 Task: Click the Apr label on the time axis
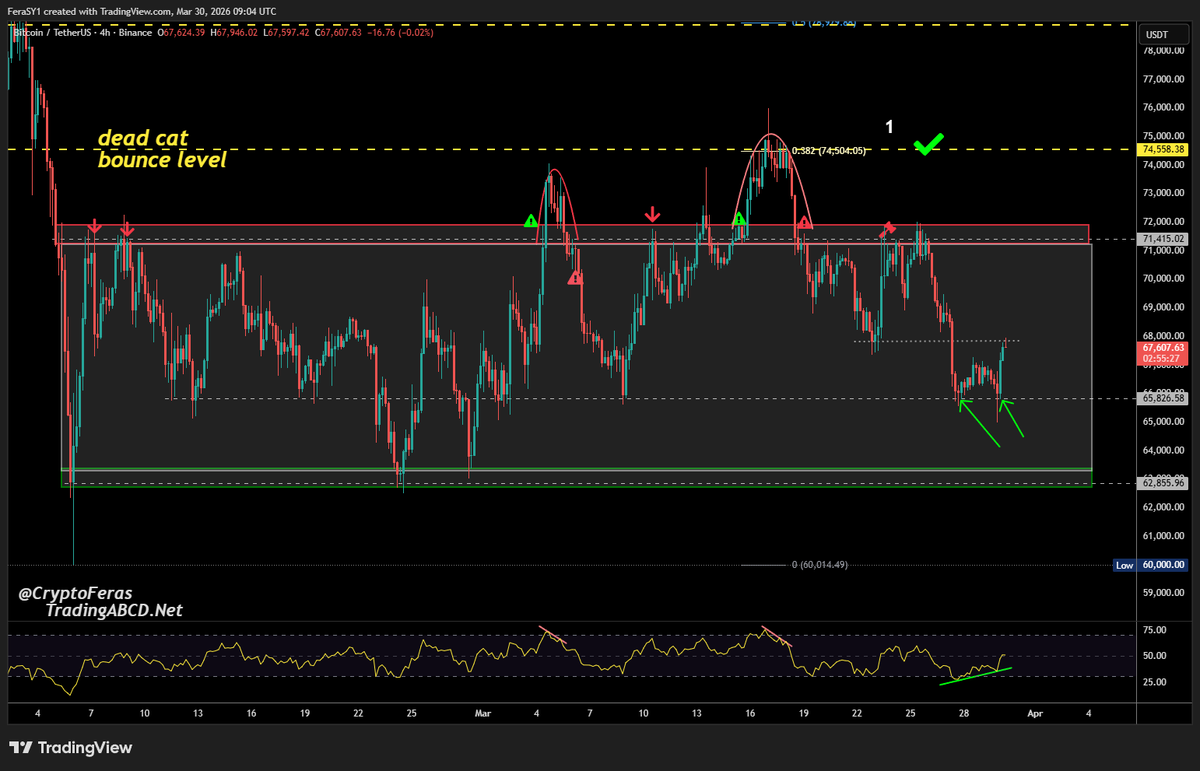tap(1034, 714)
